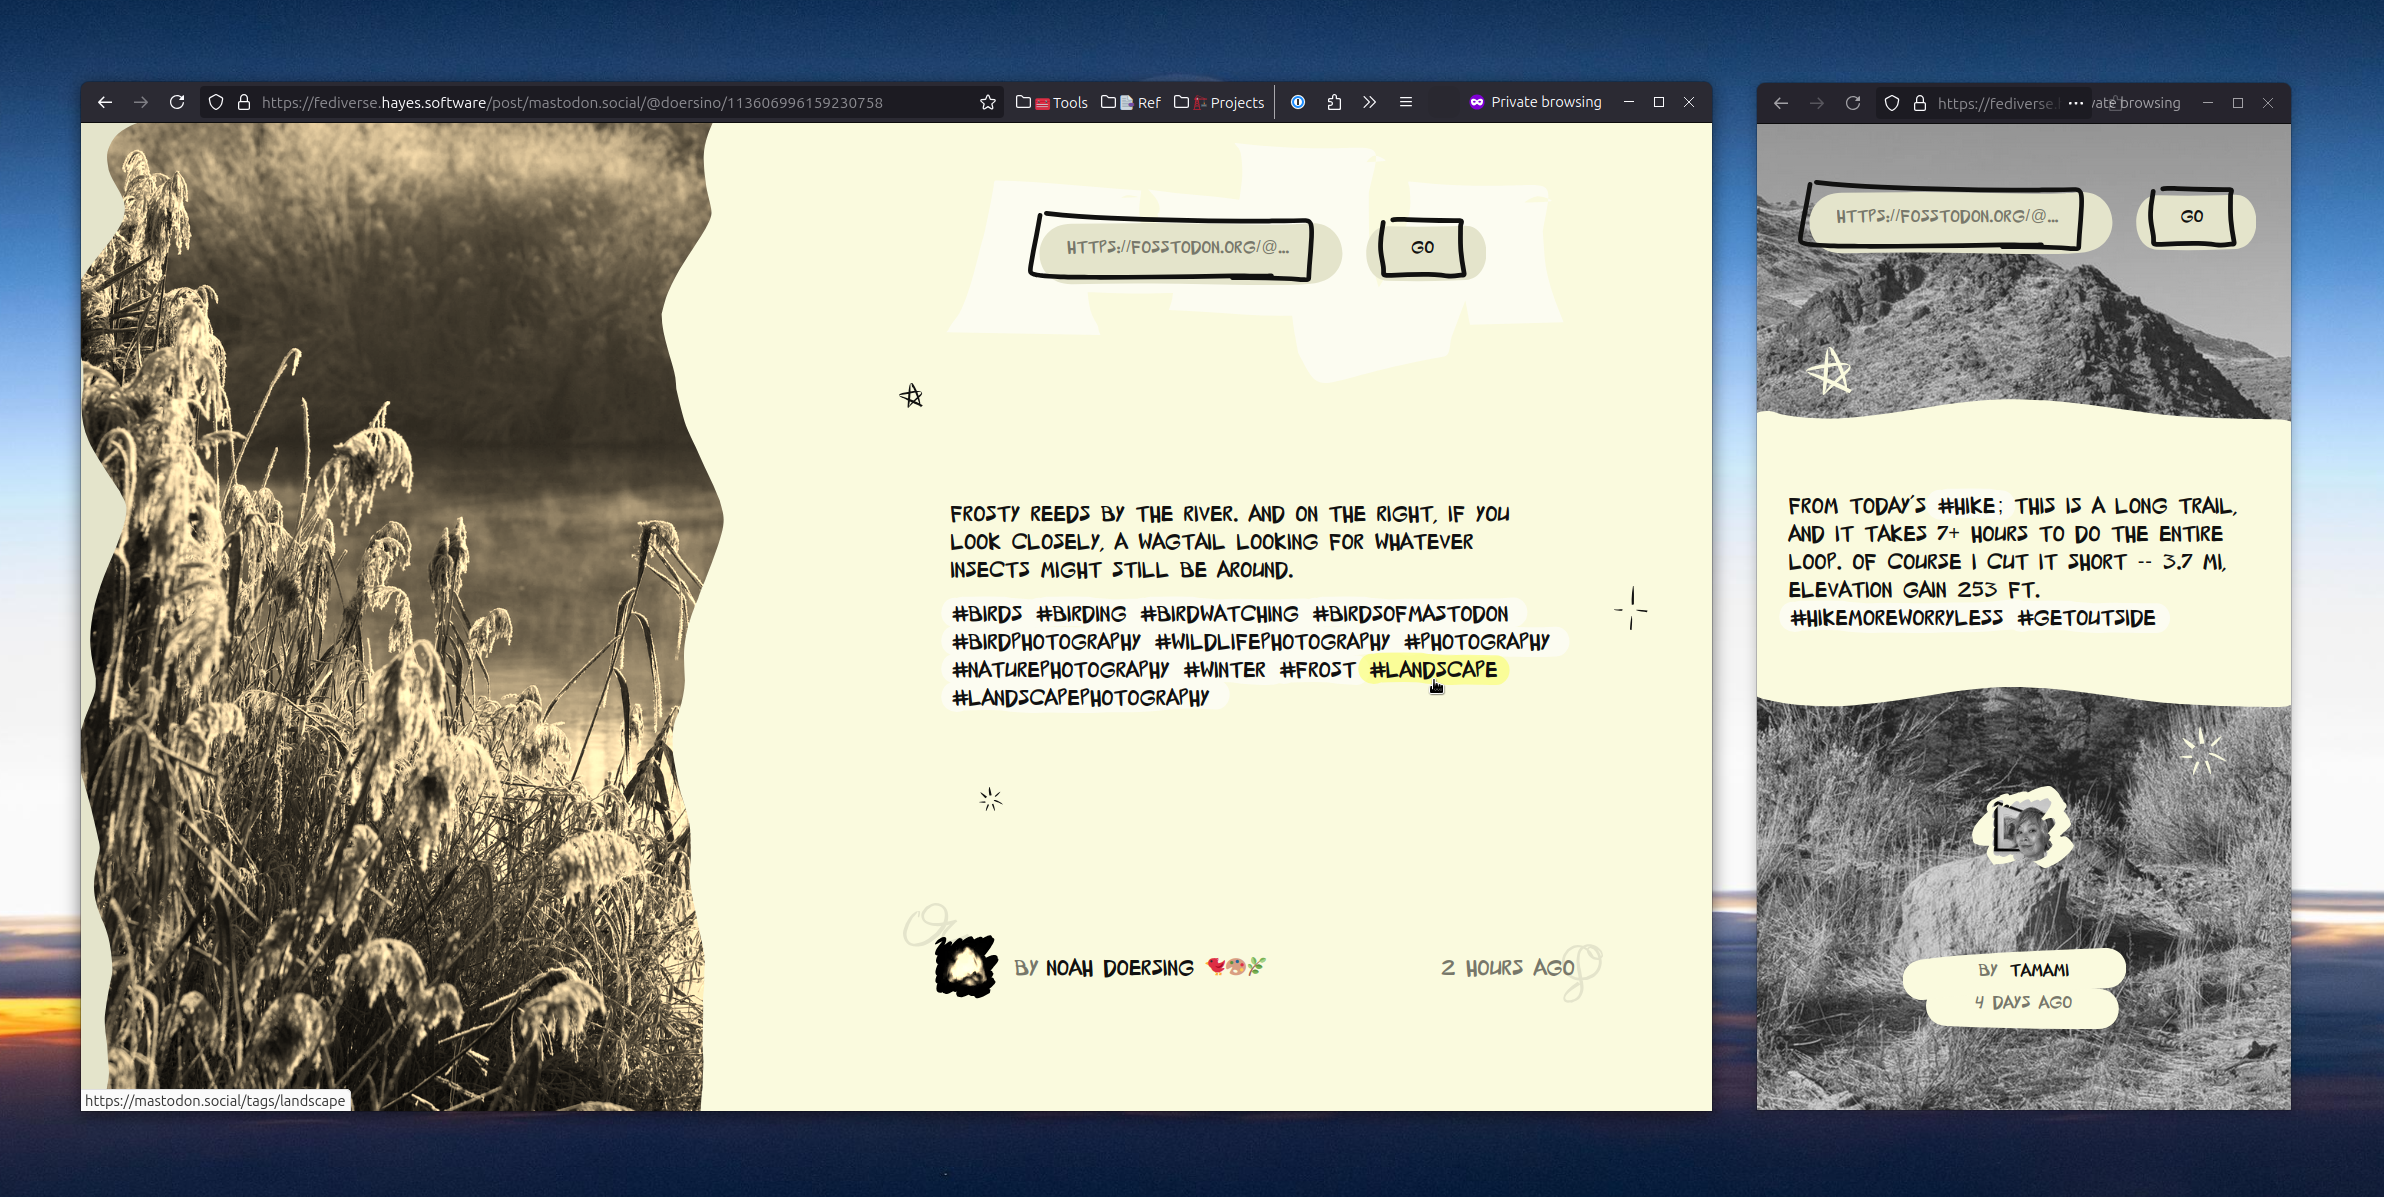
Task: Reload the page in the left browser window
Action: [x=177, y=102]
